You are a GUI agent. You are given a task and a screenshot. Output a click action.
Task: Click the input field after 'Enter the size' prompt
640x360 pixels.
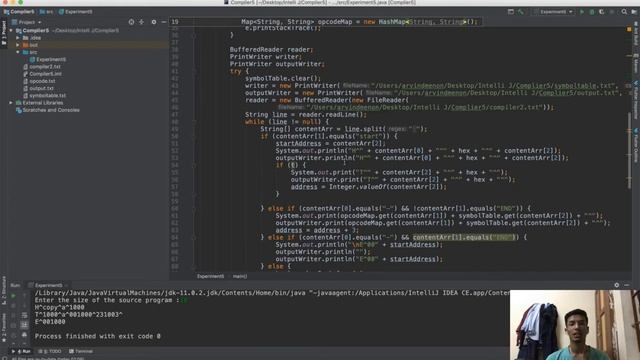coord(185,300)
